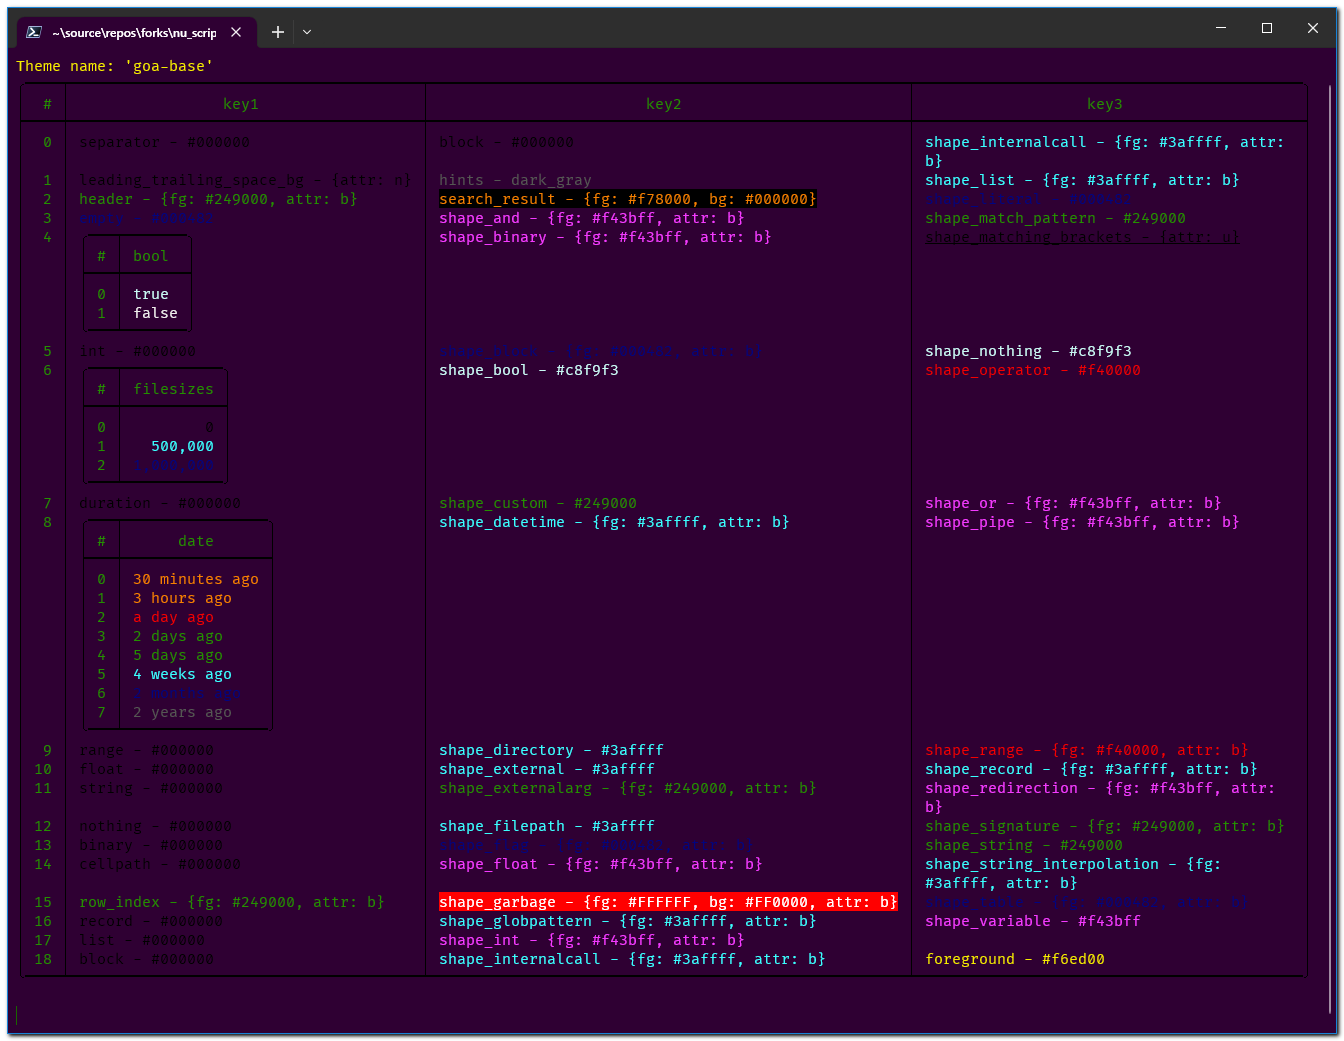This screenshot has height=1041, width=1344.
Task: Click the '2 years ago' date row
Action: coord(182,712)
